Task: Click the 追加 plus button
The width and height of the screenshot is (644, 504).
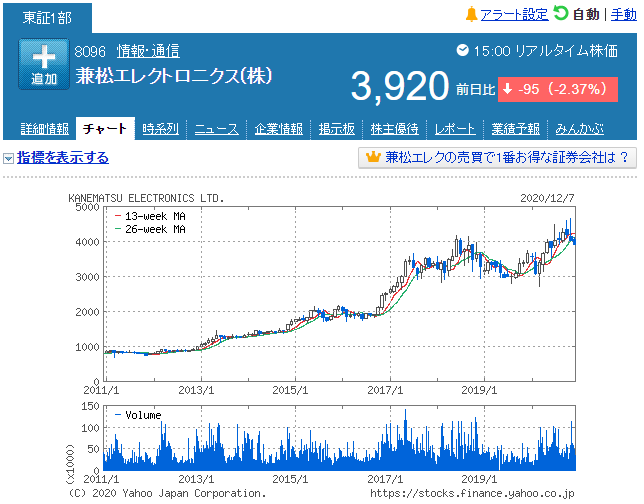Action: (44, 64)
